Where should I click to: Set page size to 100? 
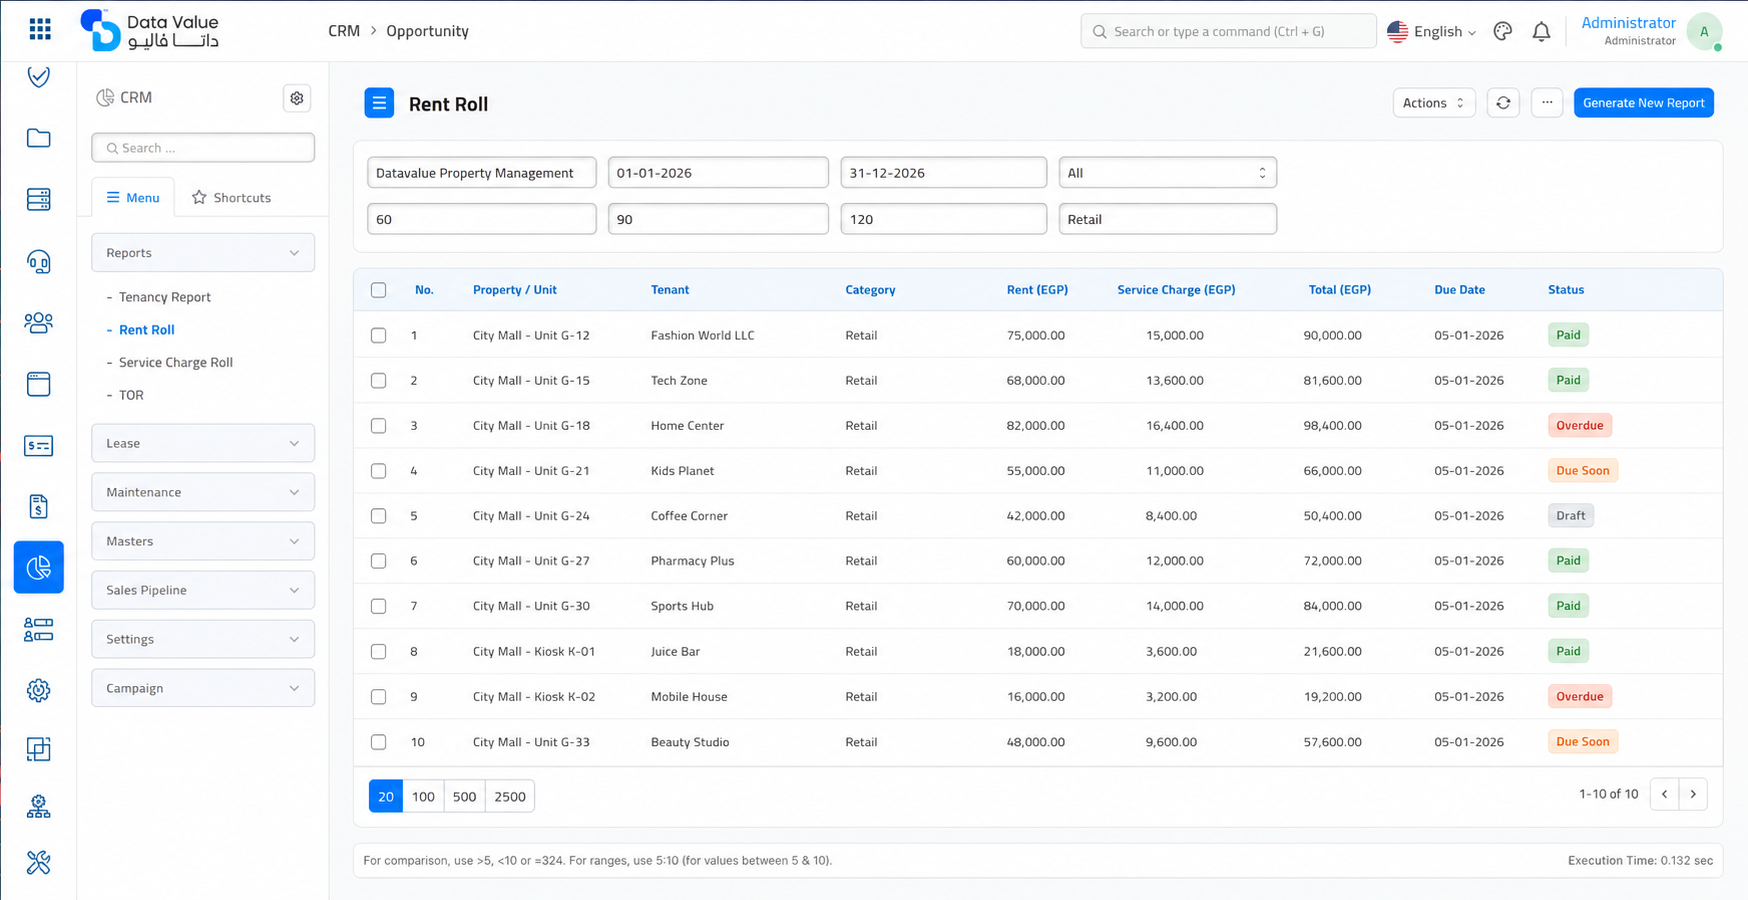[423, 796]
